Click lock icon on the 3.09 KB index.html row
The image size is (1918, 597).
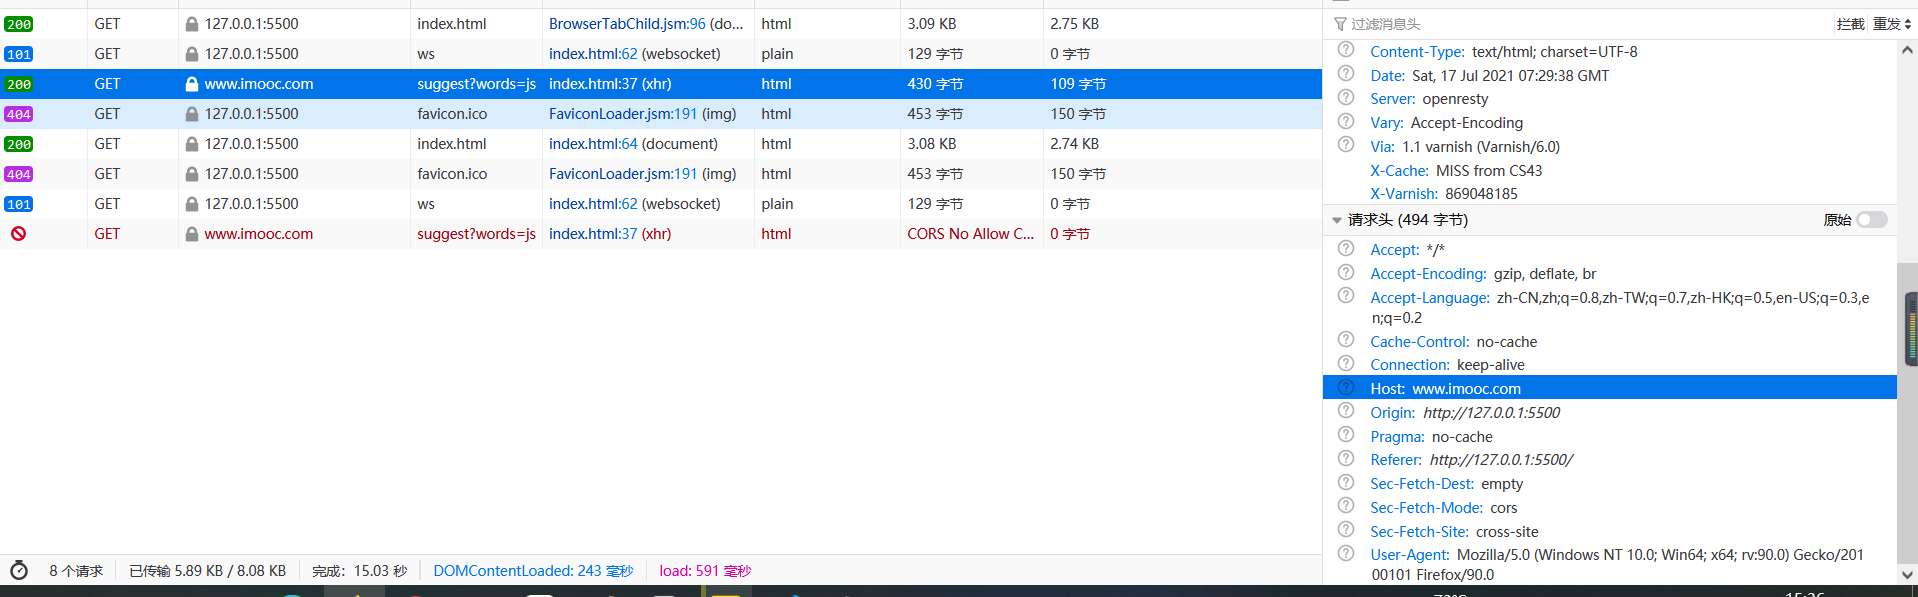coord(191,24)
